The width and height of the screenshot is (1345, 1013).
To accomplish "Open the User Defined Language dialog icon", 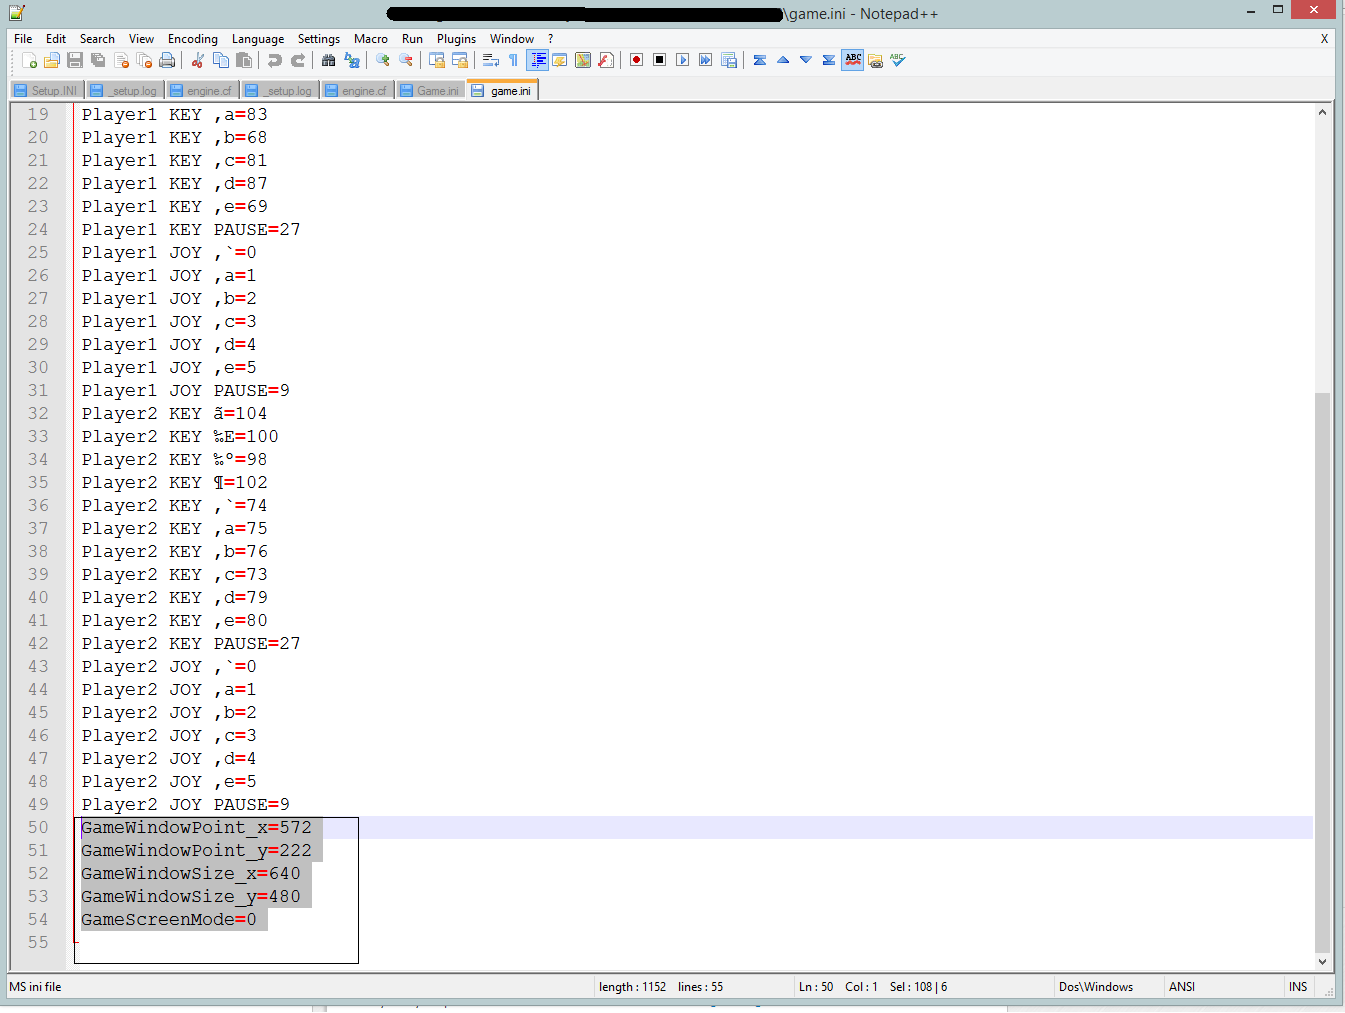I will pyautogui.click(x=560, y=60).
